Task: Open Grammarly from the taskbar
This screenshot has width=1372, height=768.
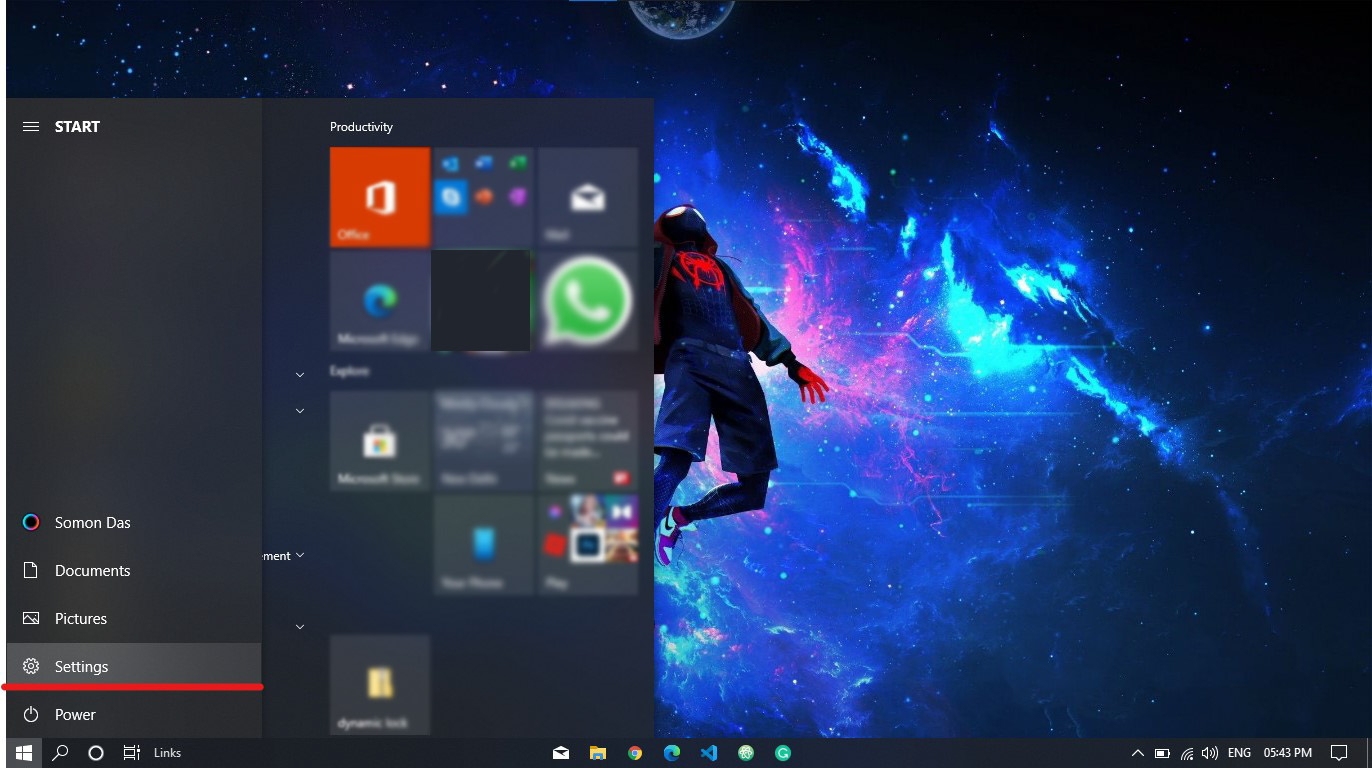Action: tap(783, 753)
